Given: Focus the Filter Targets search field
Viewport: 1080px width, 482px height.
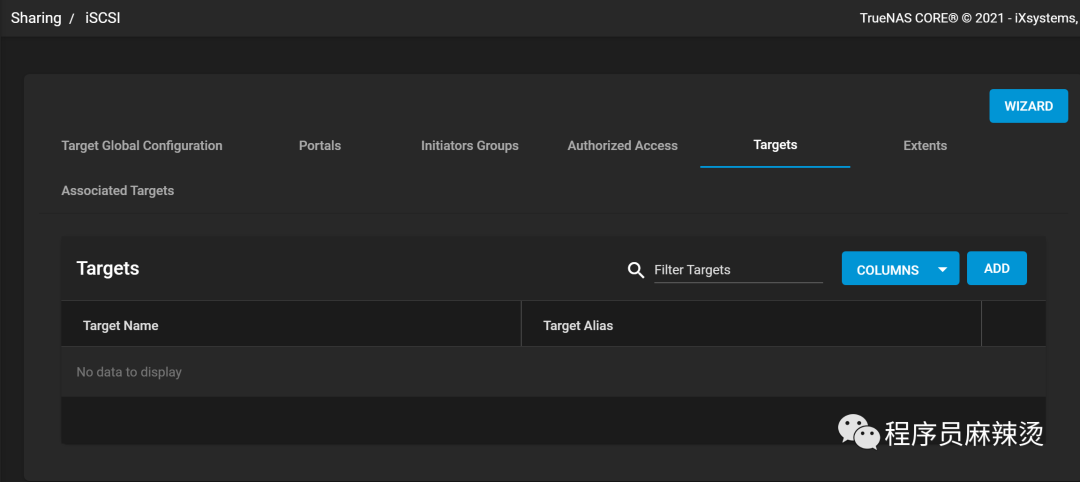Looking at the screenshot, I should tap(738, 269).
